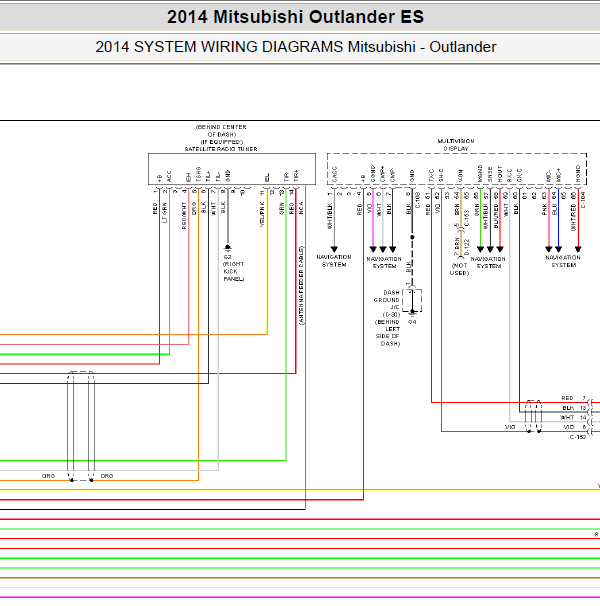Click 'NAVIGATION SYSTEM' label under WHT/BLK pin 1

(x=334, y=261)
